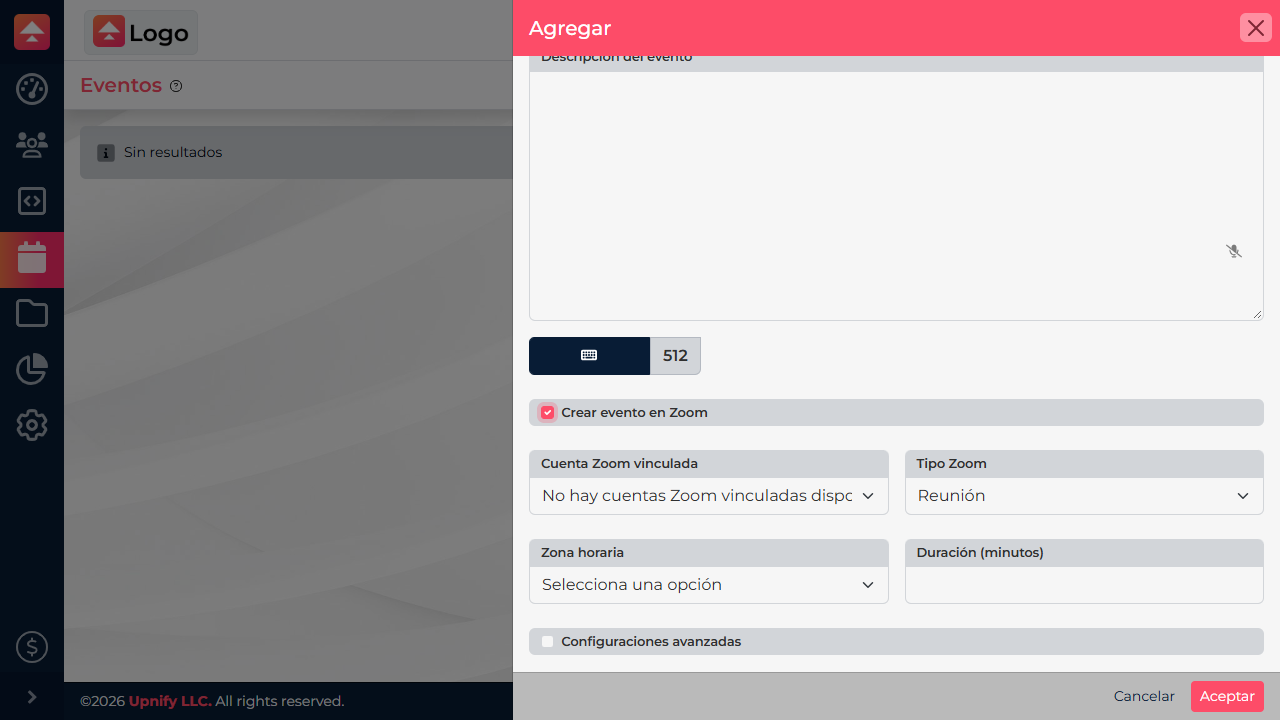The width and height of the screenshot is (1280, 720).
Task: Open the folder icon in sidebar
Action: pos(32,313)
